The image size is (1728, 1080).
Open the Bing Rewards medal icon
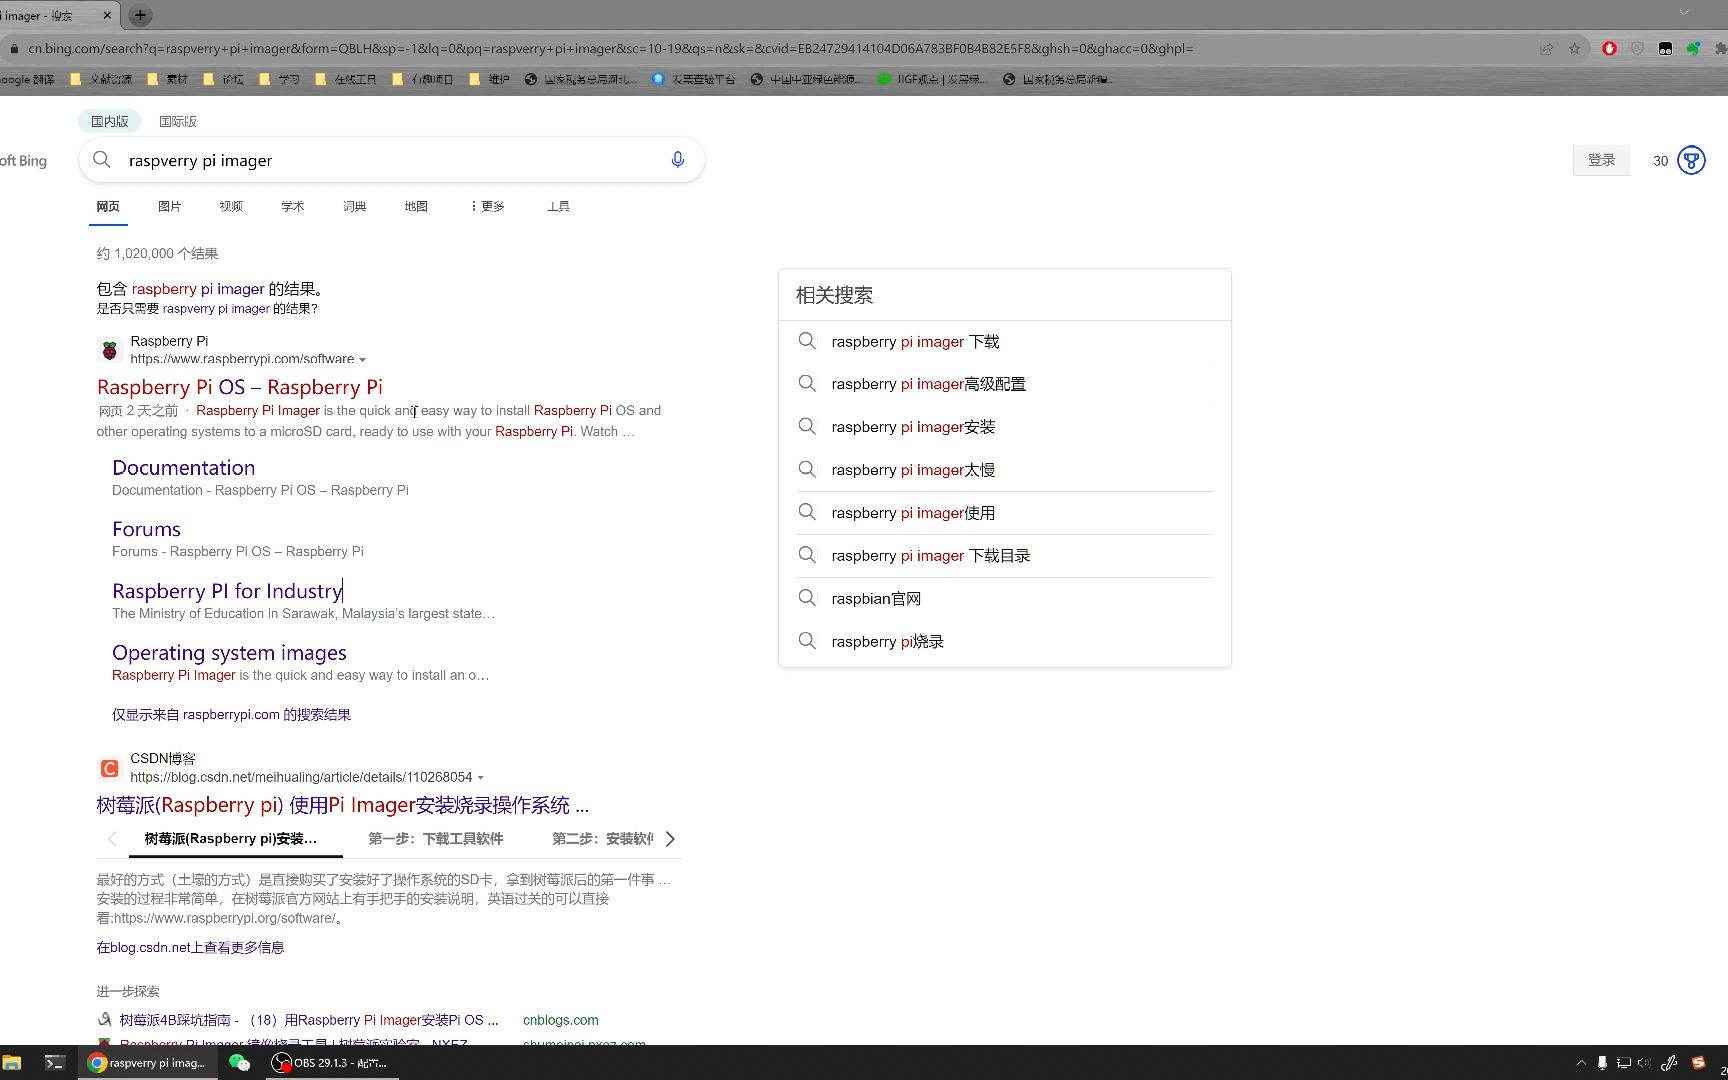coord(1691,160)
